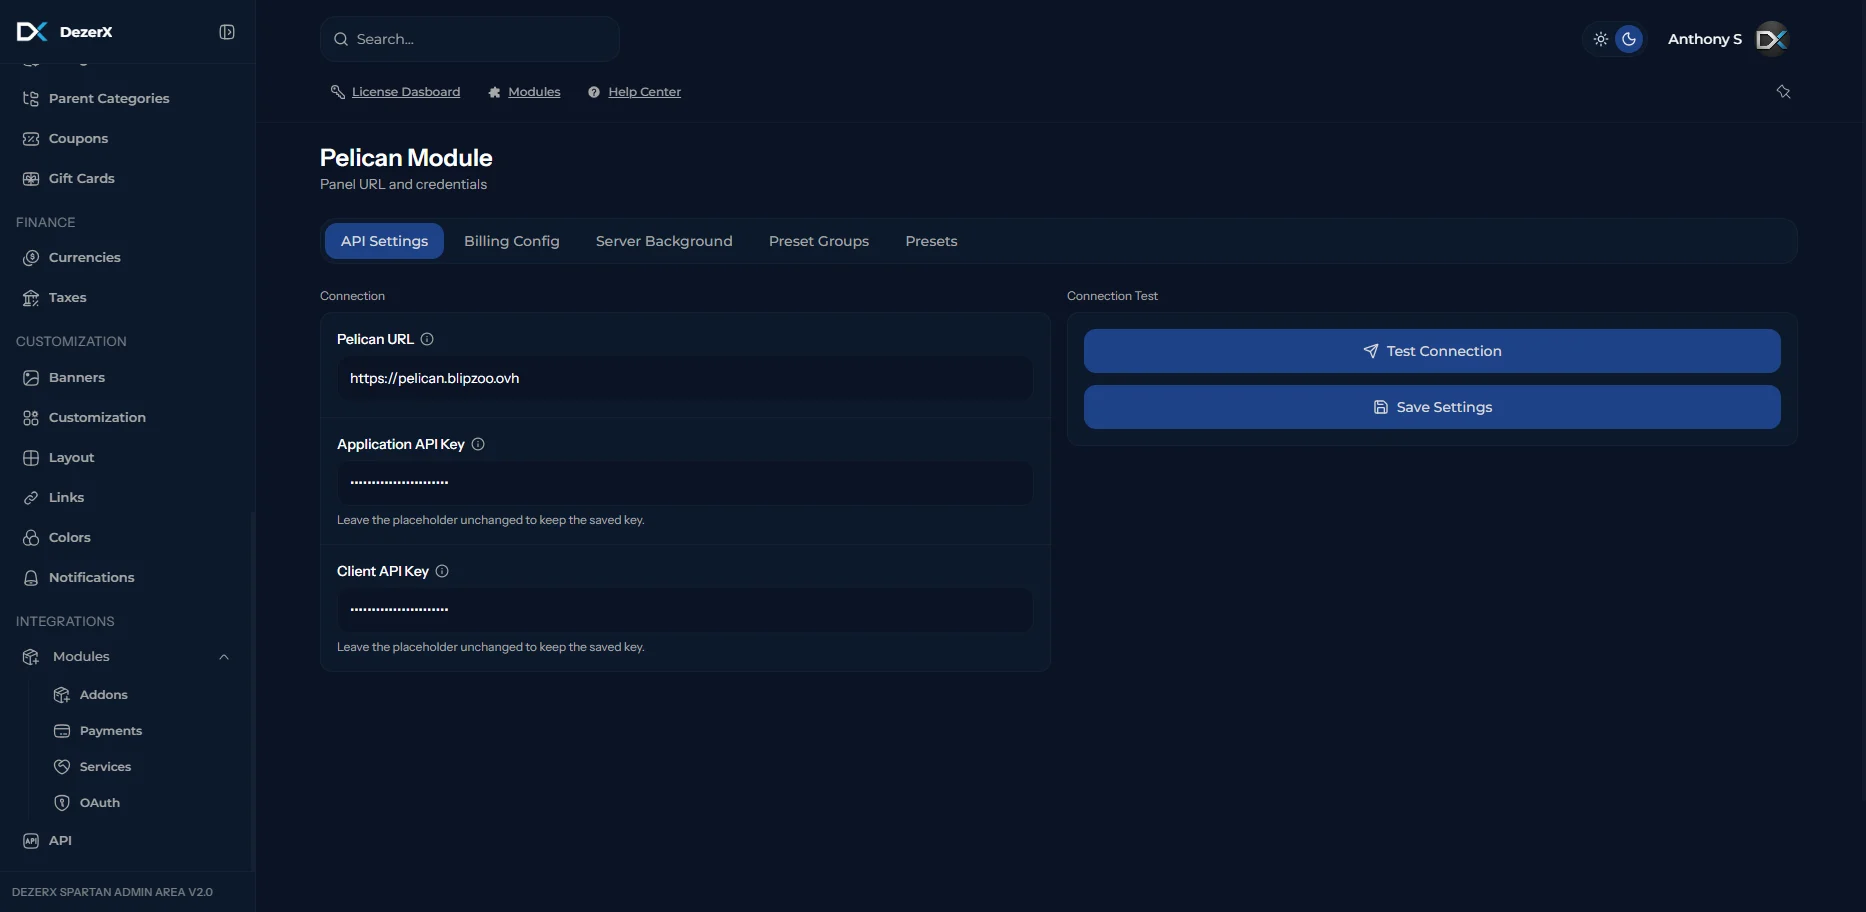Go to Coupons page in sidebar
This screenshot has height=912, width=1866.
click(78, 138)
